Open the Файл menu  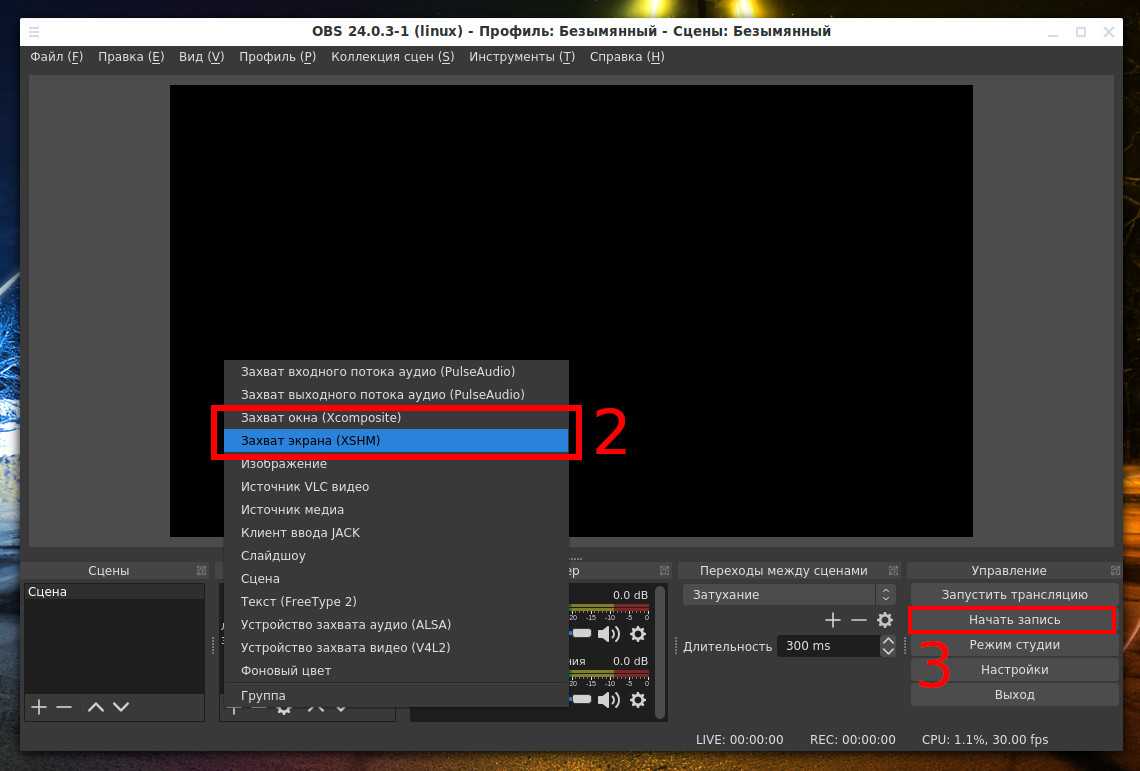pyautogui.click(x=56, y=57)
